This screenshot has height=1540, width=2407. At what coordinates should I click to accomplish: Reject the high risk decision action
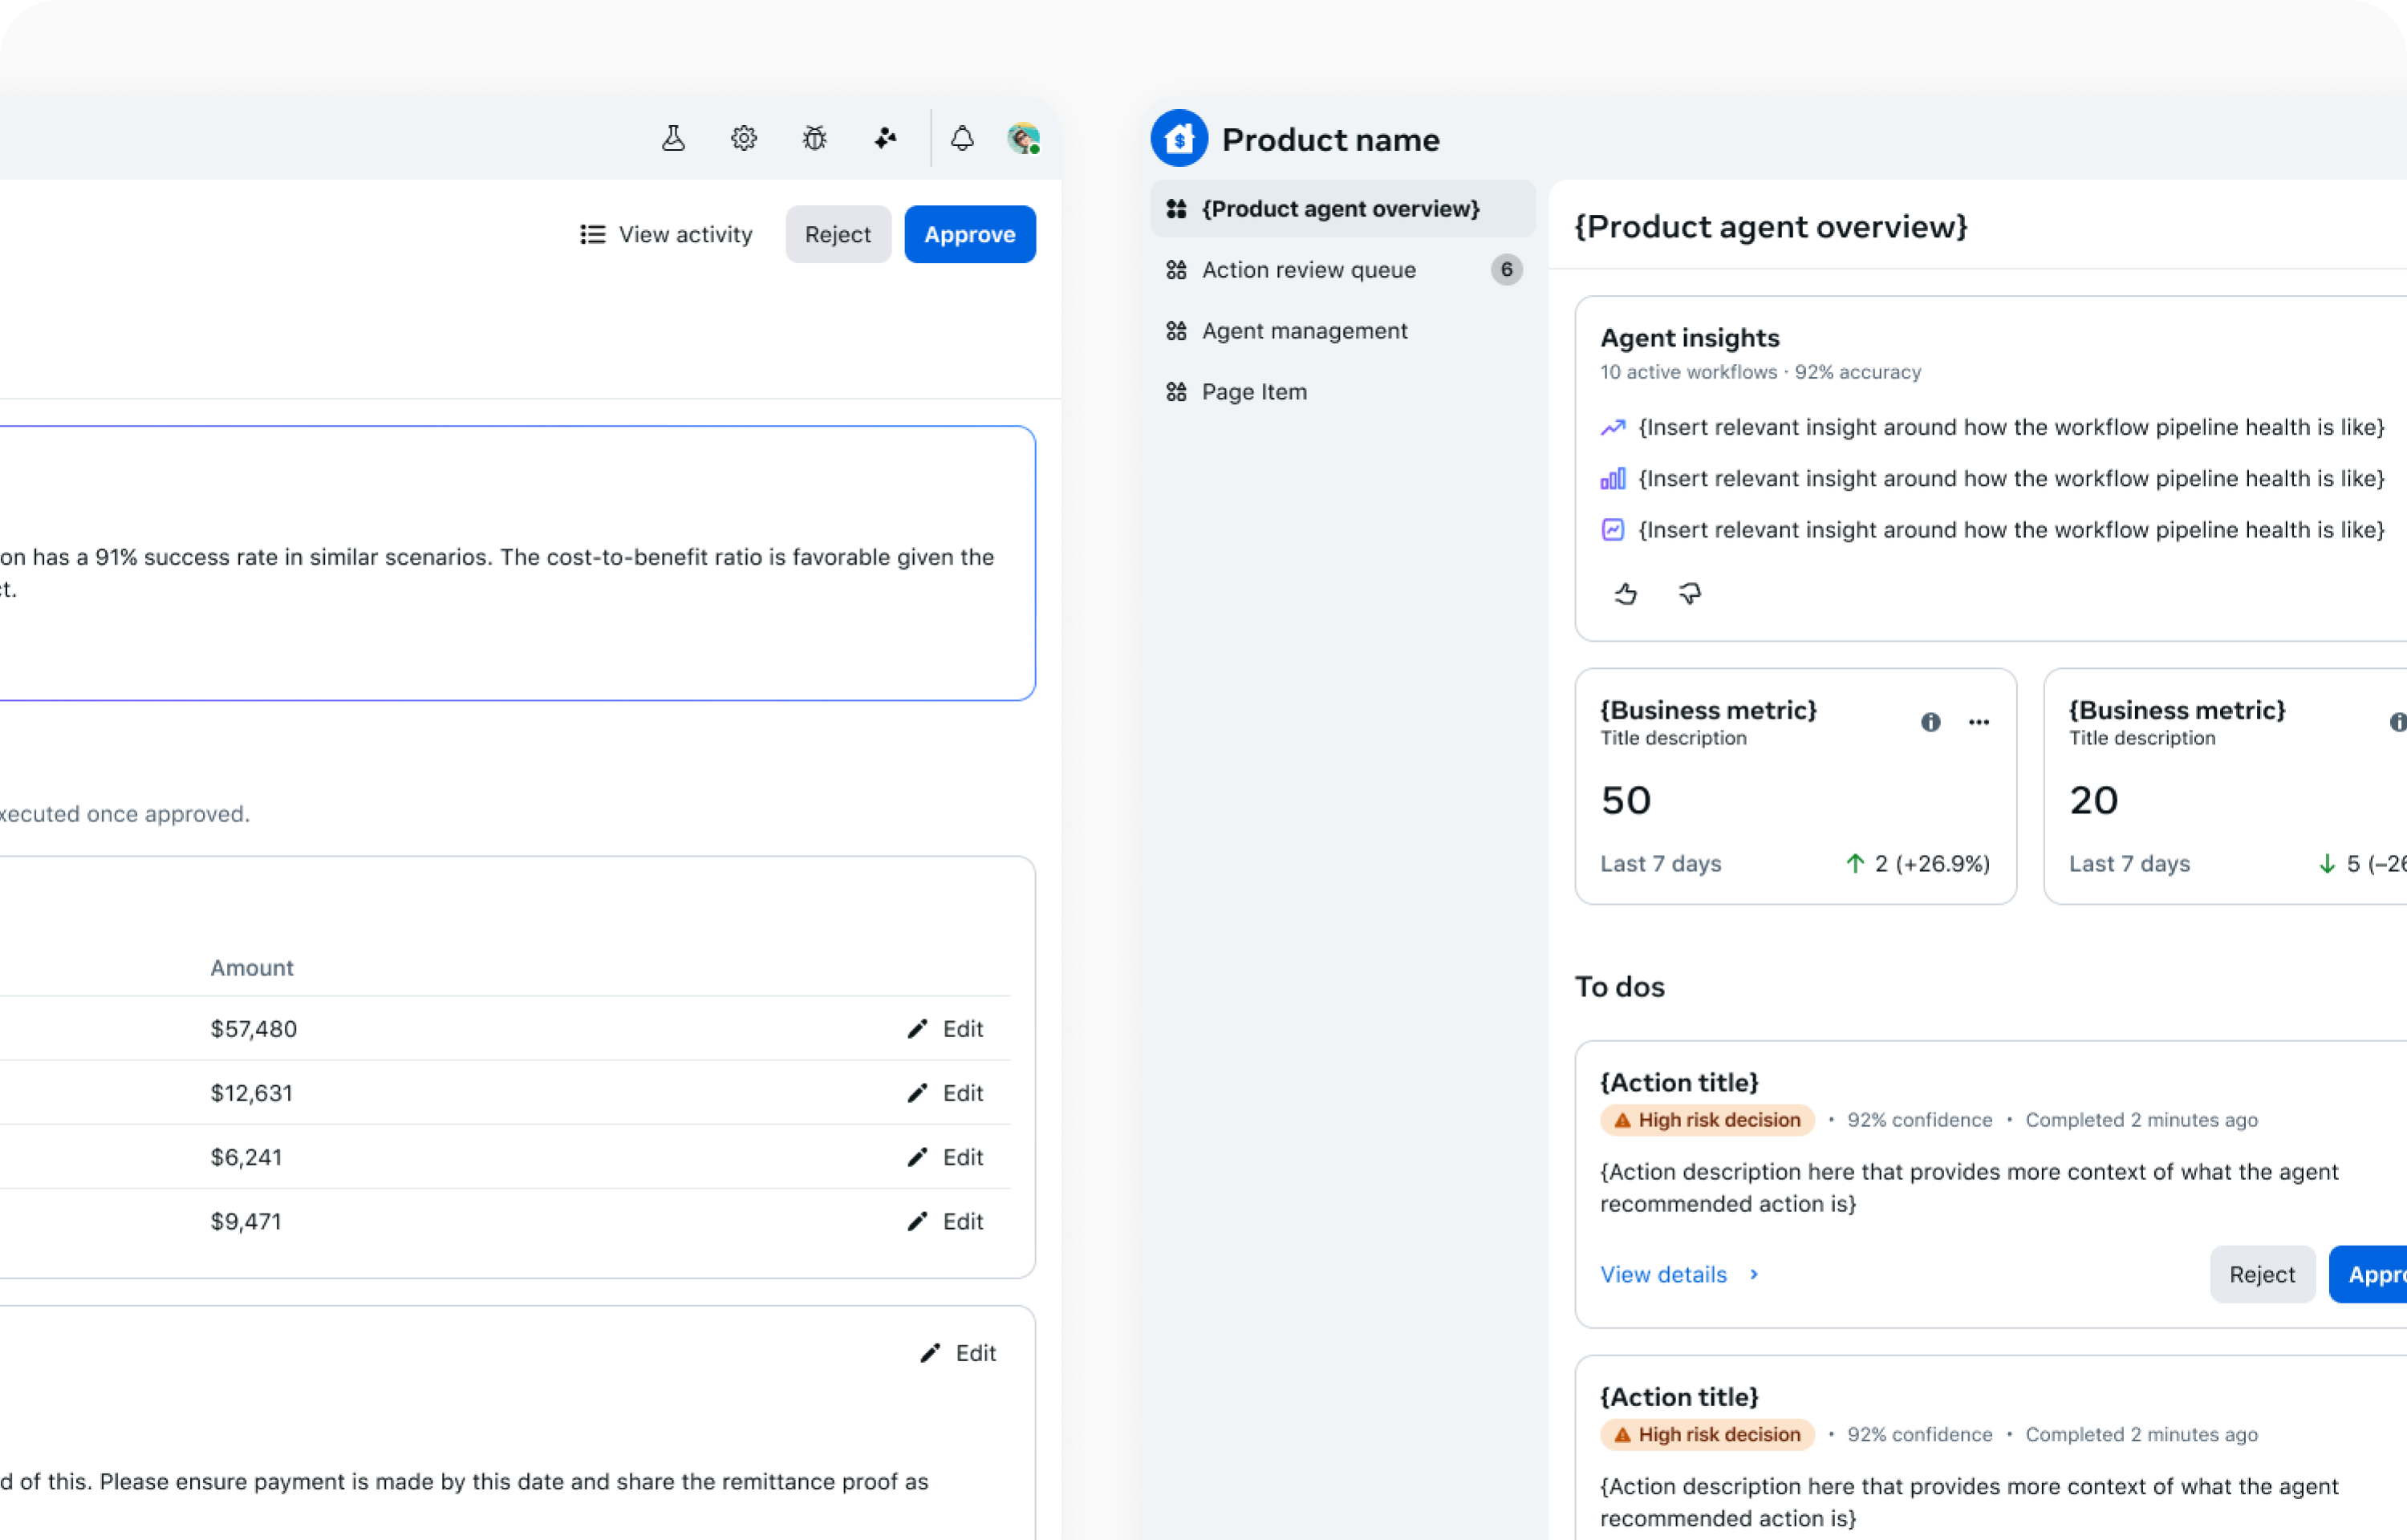2262,1274
